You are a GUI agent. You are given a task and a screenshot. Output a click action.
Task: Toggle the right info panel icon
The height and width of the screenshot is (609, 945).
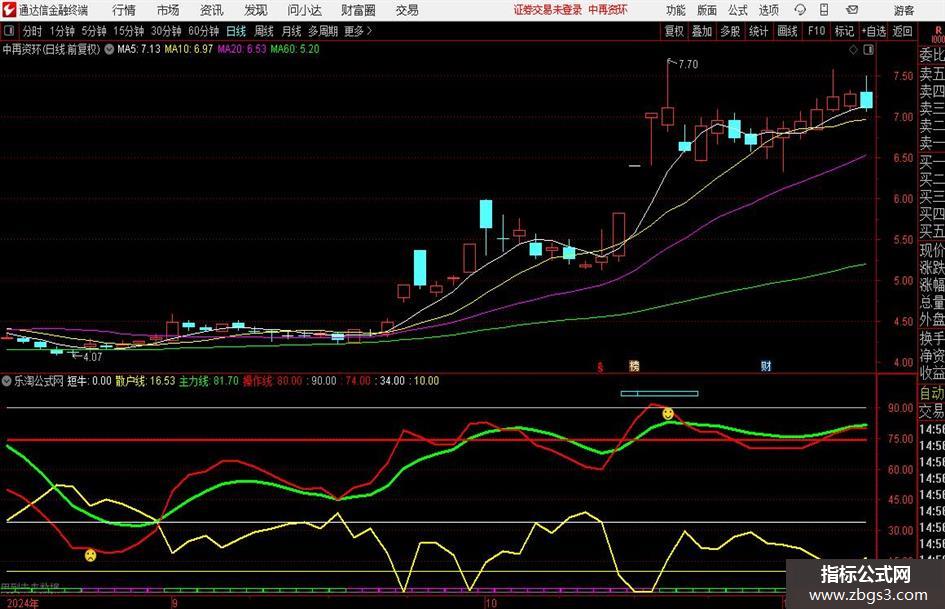pos(868,50)
